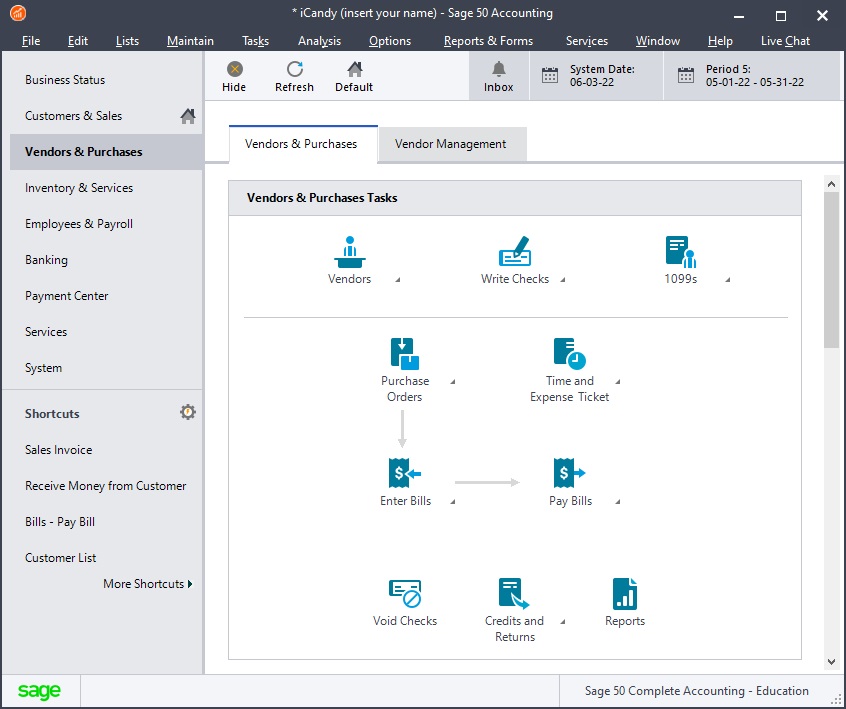
Task: Expand the Vendors dropdown arrow
Action: pos(398,279)
